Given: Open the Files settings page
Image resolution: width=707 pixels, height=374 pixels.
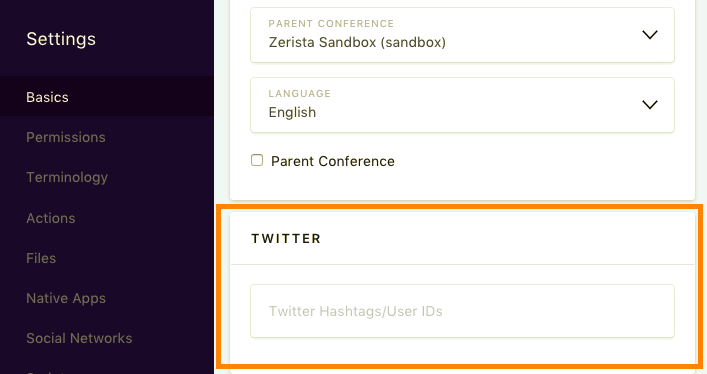Looking at the screenshot, I should (41, 258).
